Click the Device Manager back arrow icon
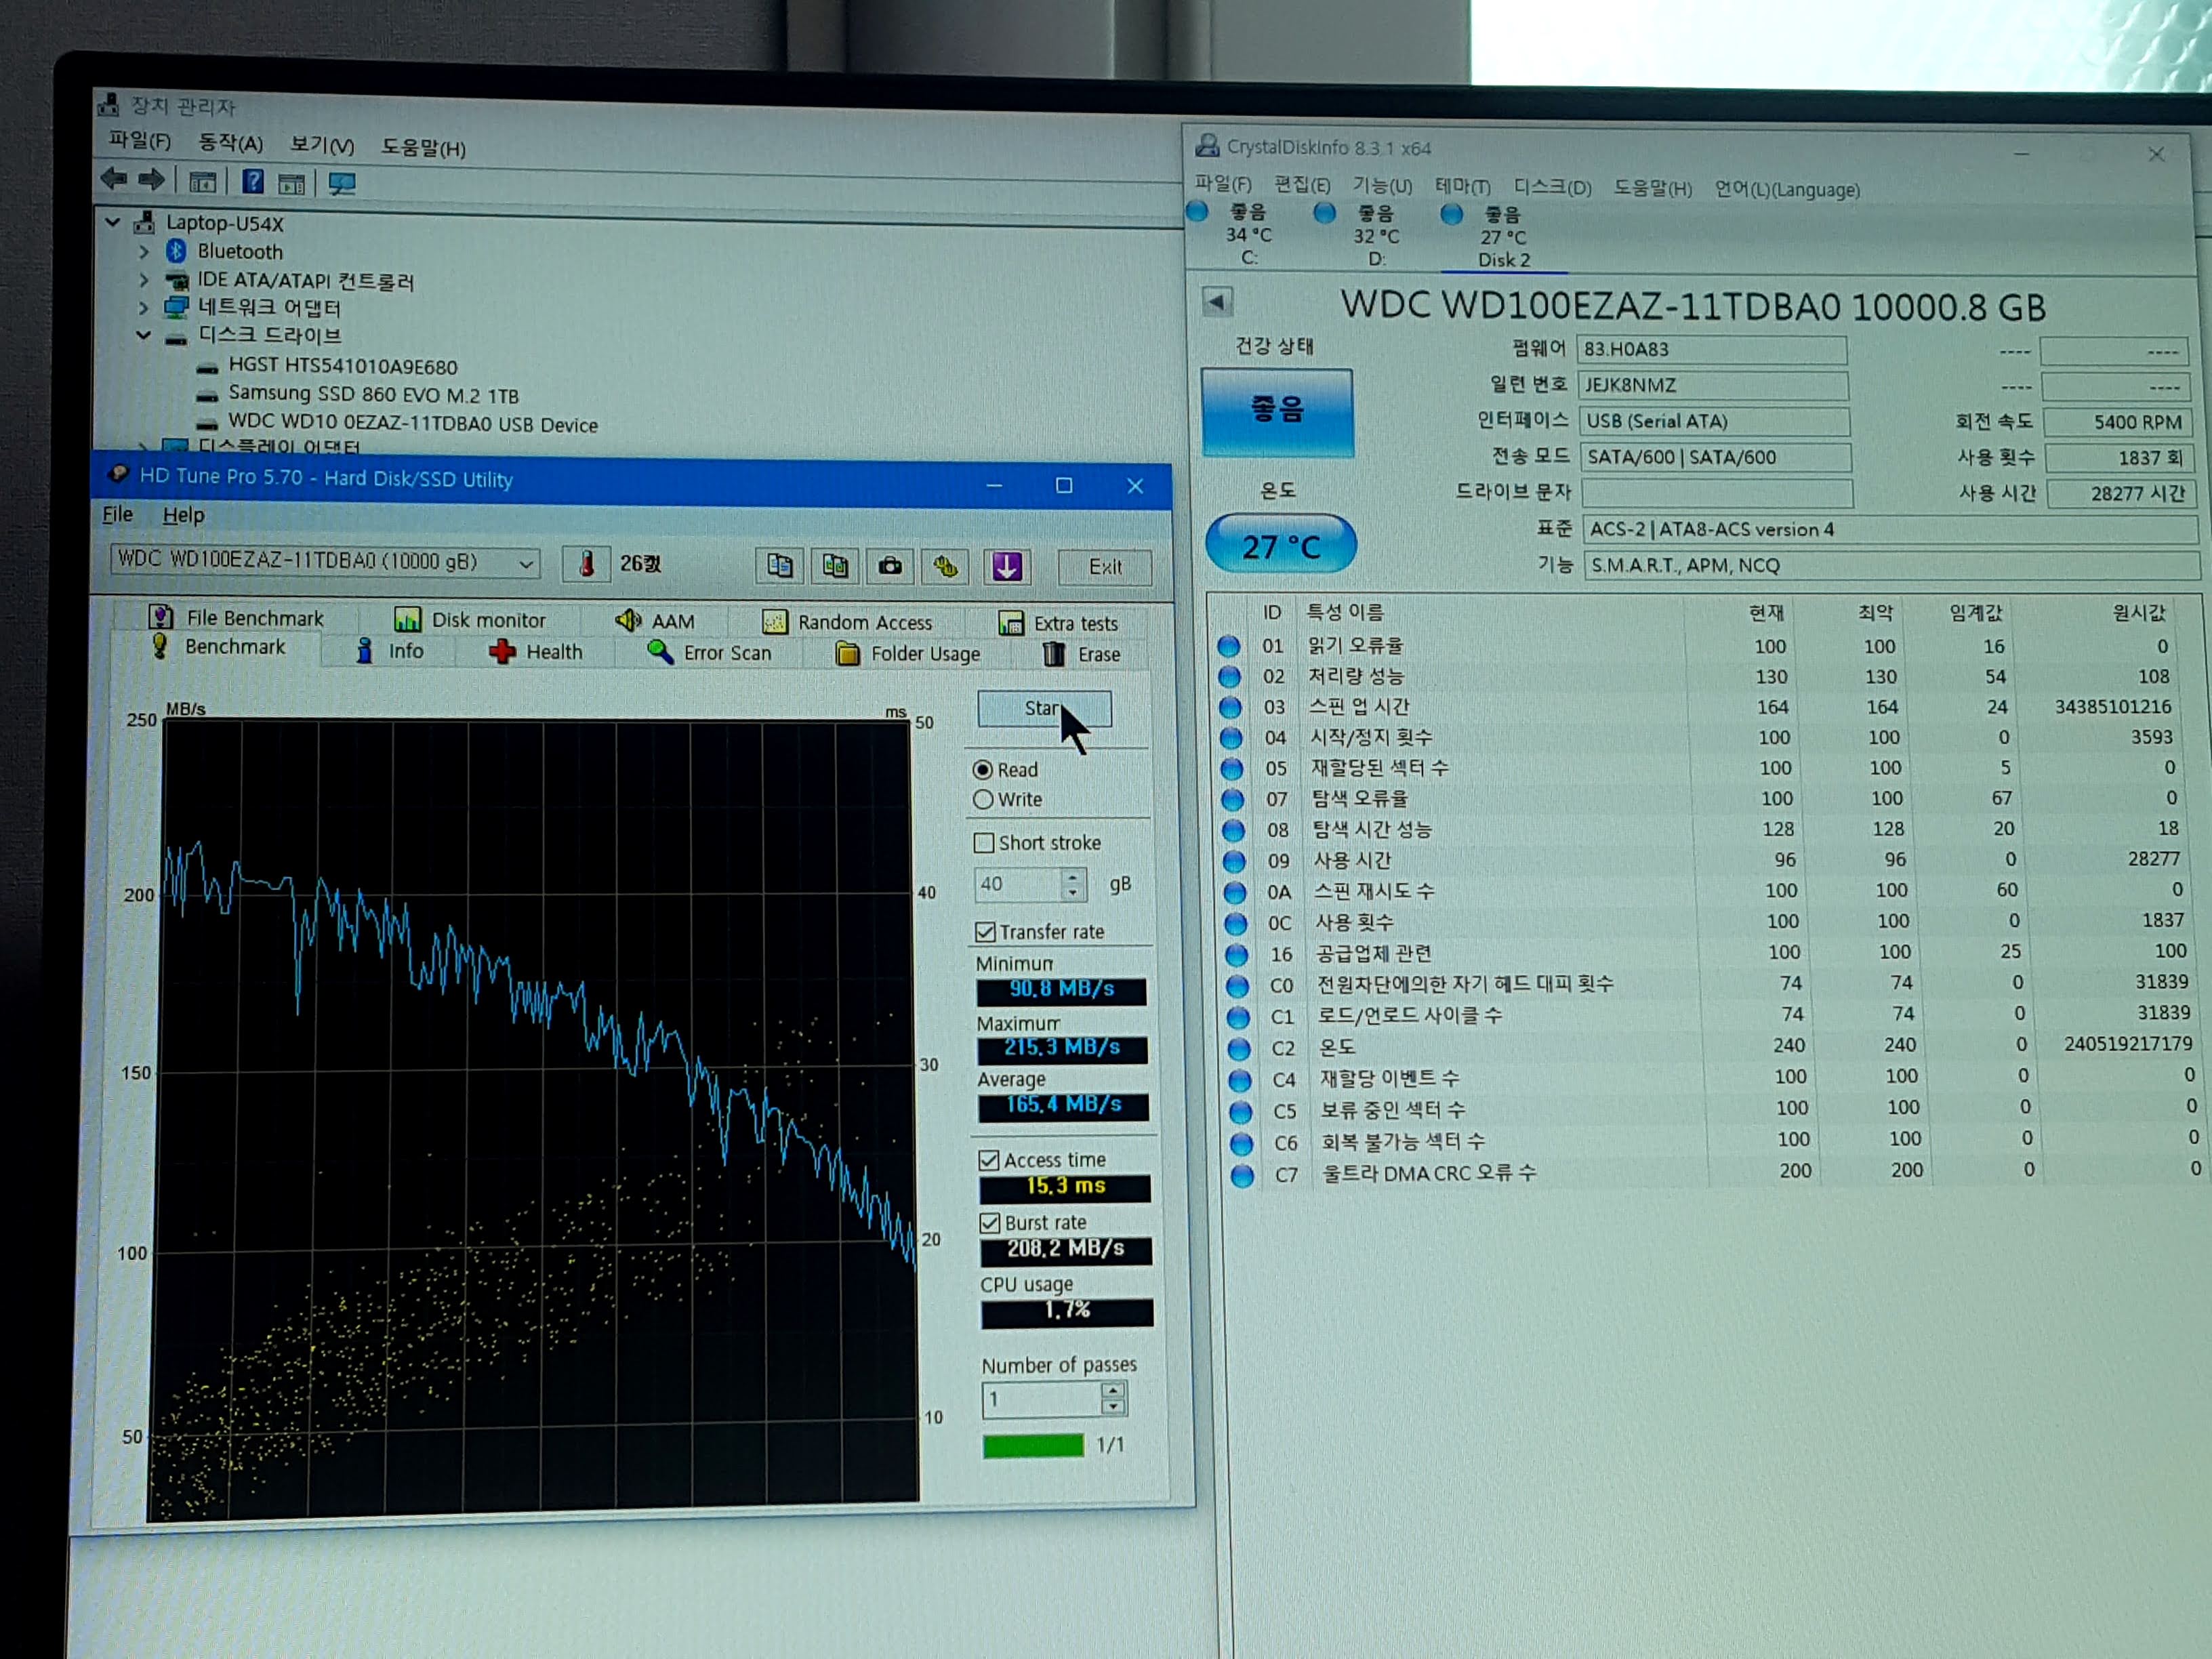Image resolution: width=2212 pixels, height=1659 pixels. tap(114, 179)
